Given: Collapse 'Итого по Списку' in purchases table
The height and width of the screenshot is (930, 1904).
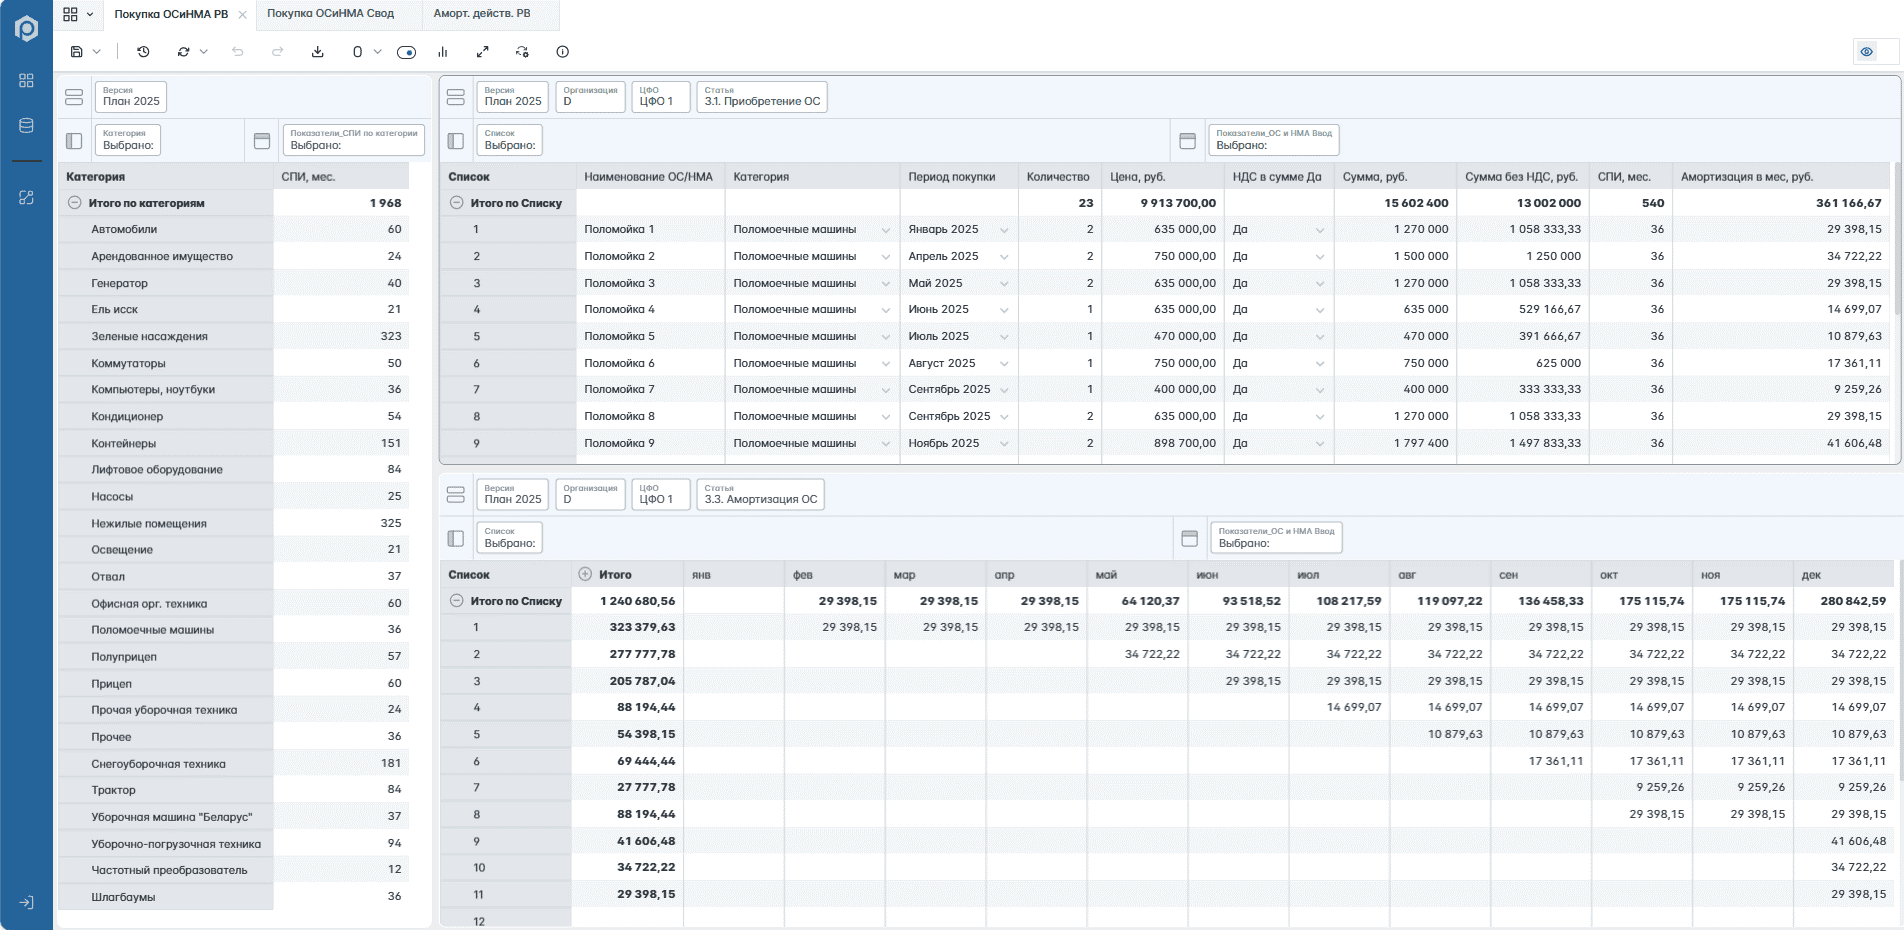Looking at the screenshot, I should pos(456,203).
